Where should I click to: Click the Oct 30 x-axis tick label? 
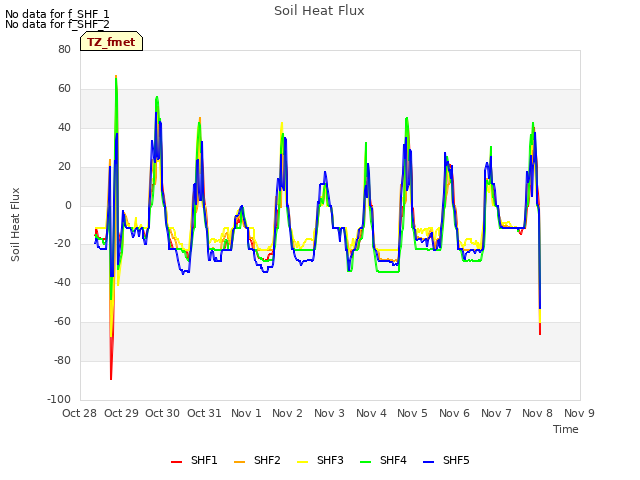[162, 413]
